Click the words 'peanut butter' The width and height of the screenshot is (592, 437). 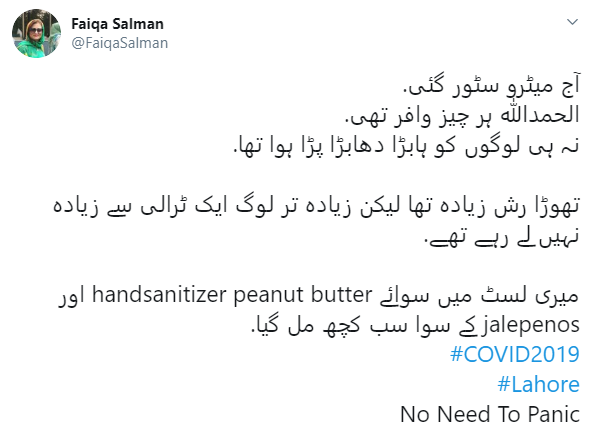303,295
